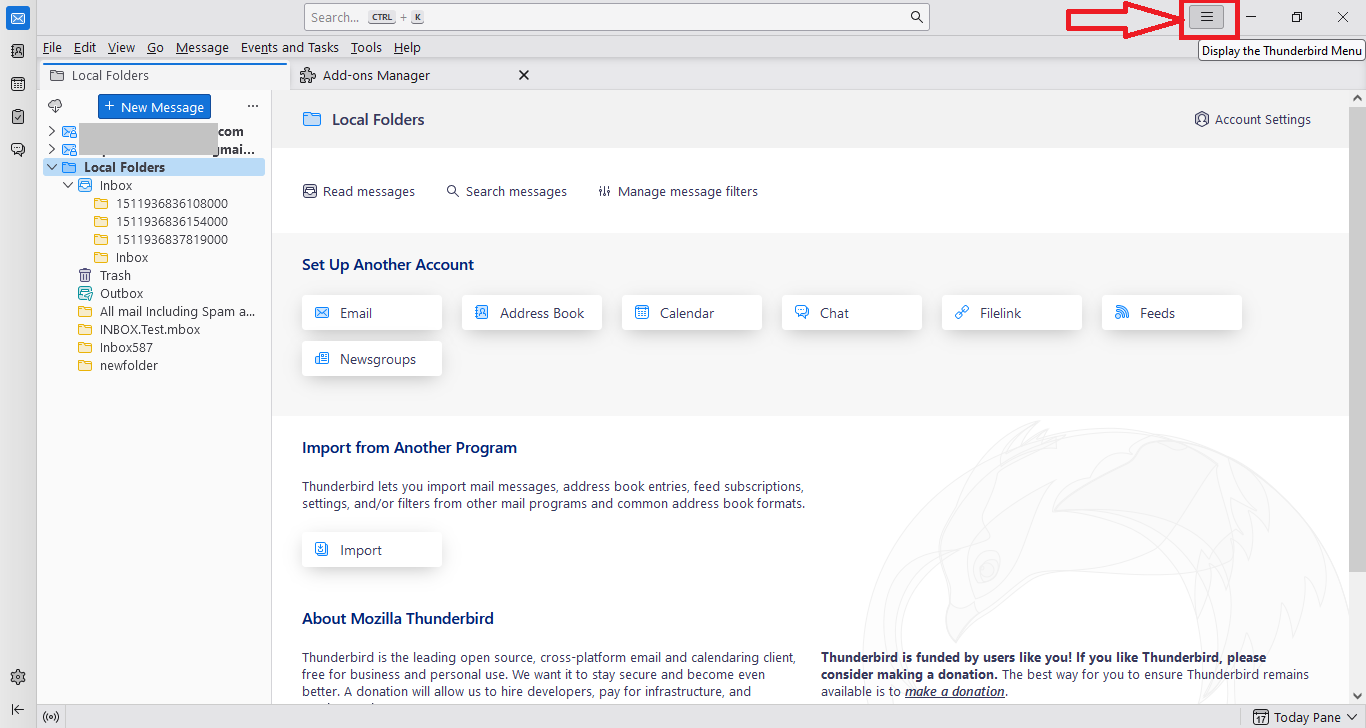The image size is (1366, 728).
Task: Set up an Address Book
Action: (x=532, y=313)
